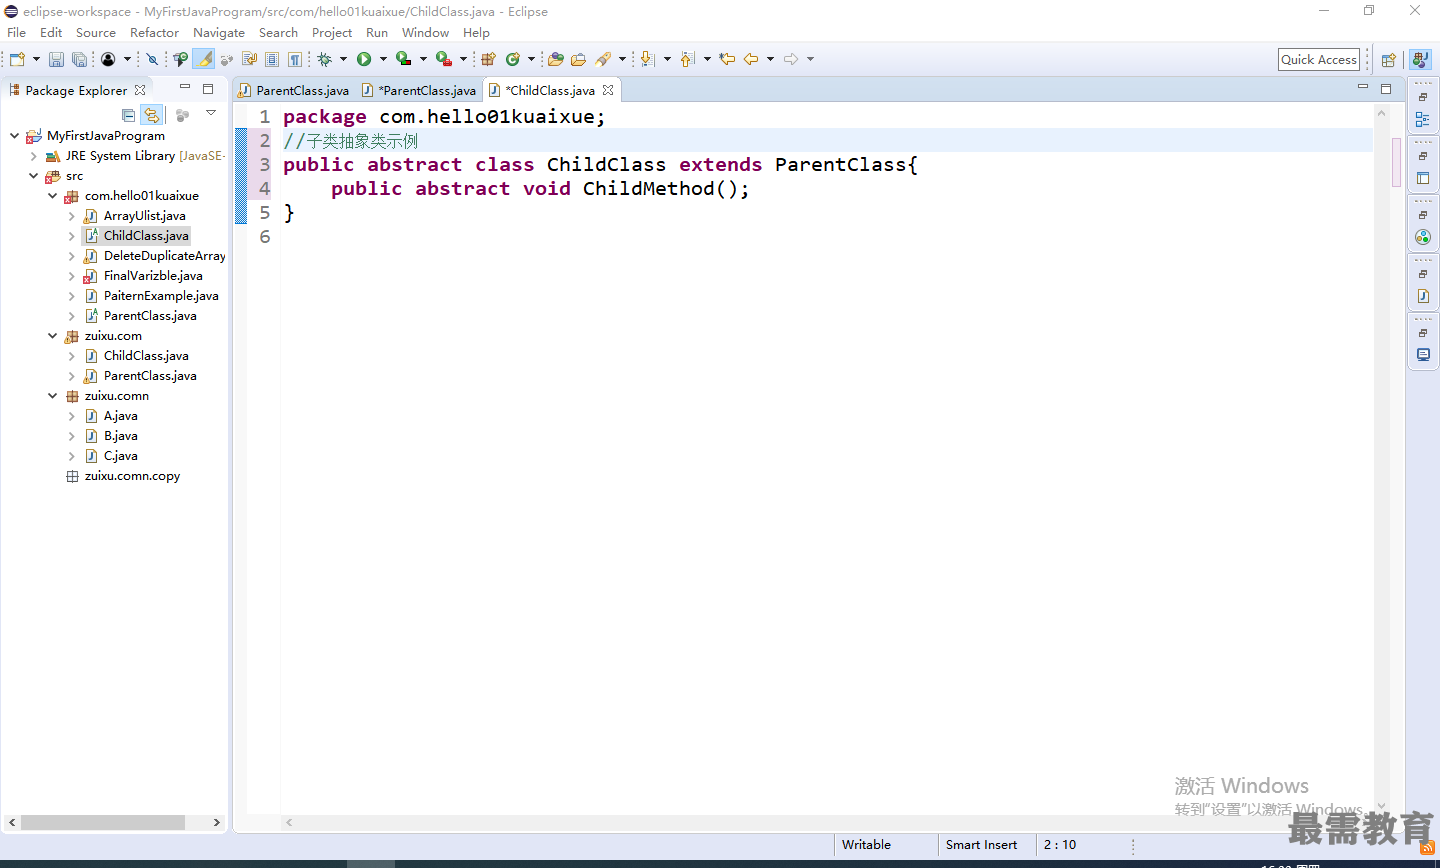Image resolution: width=1440 pixels, height=868 pixels.
Task: Jump to Previous Annotation icon
Action: pos(687,59)
